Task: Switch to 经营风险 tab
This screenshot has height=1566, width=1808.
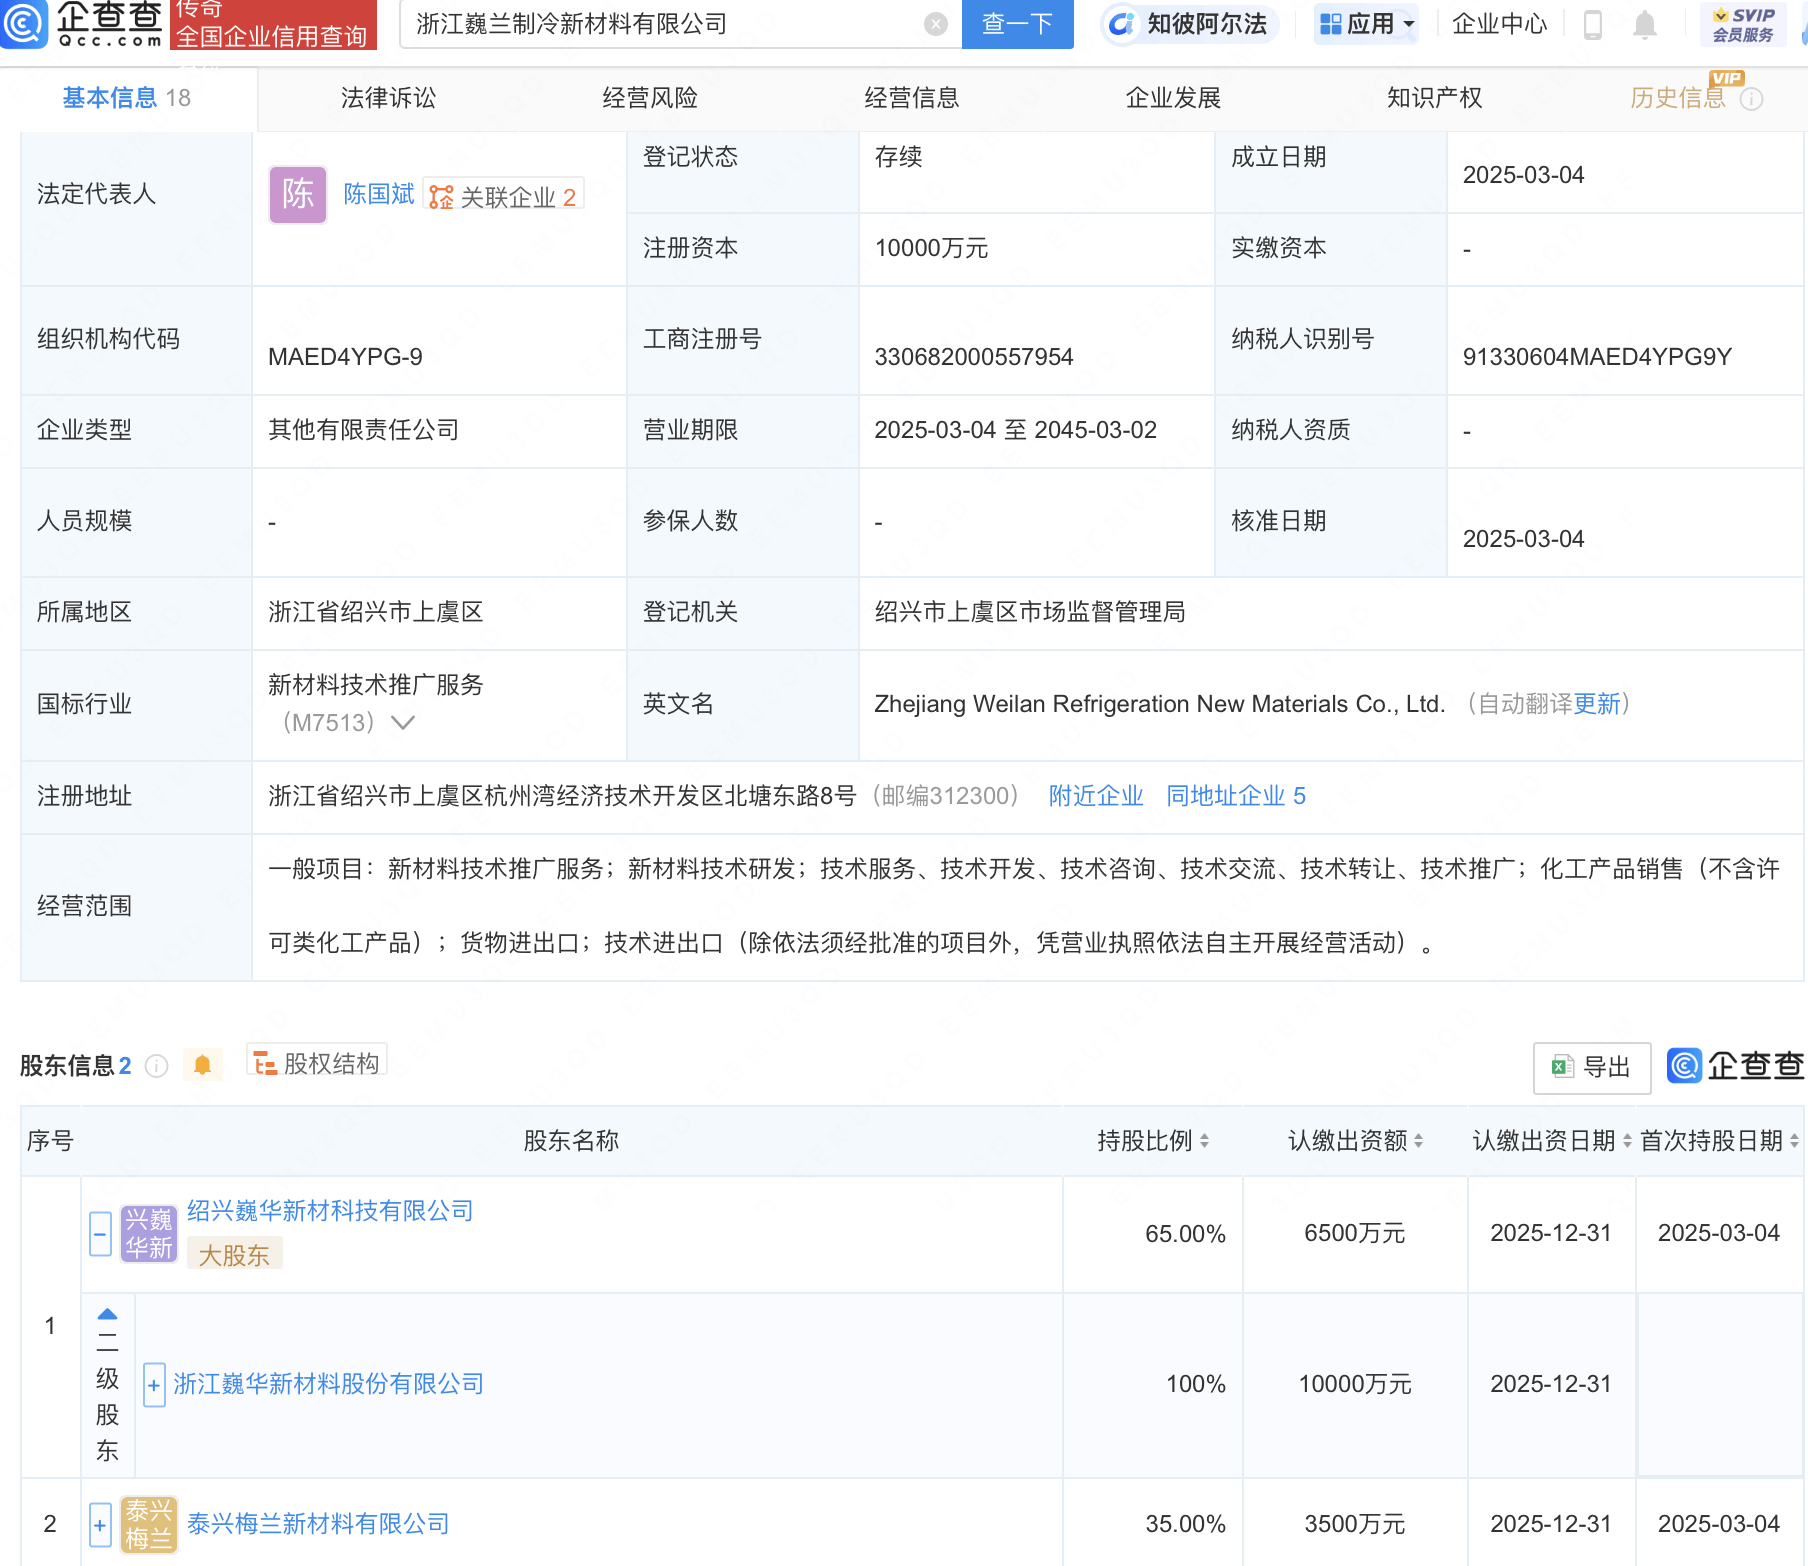Action: [x=650, y=98]
